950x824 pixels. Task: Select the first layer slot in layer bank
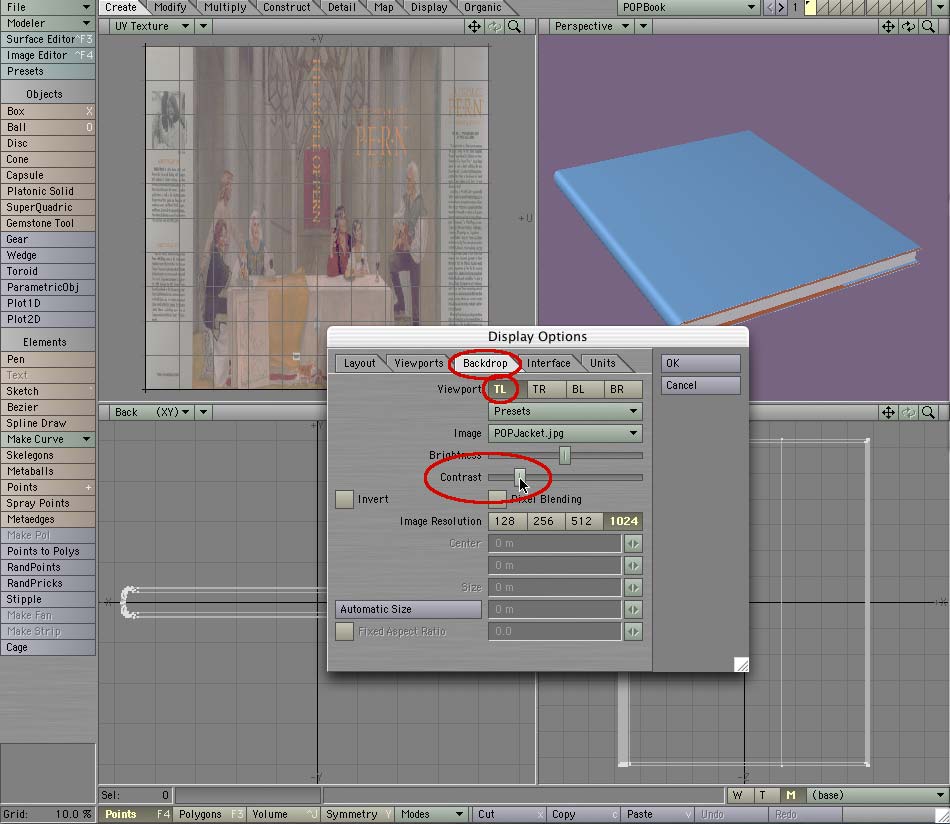[x=811, y=7]
